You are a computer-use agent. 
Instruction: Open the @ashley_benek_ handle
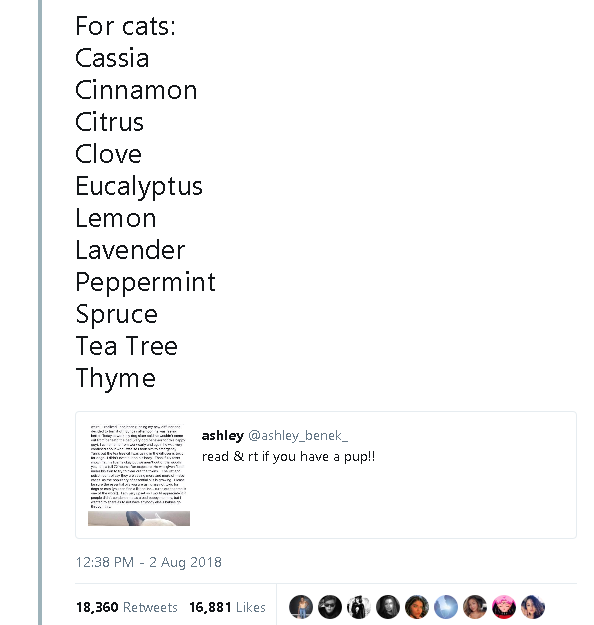coord(298,436)
